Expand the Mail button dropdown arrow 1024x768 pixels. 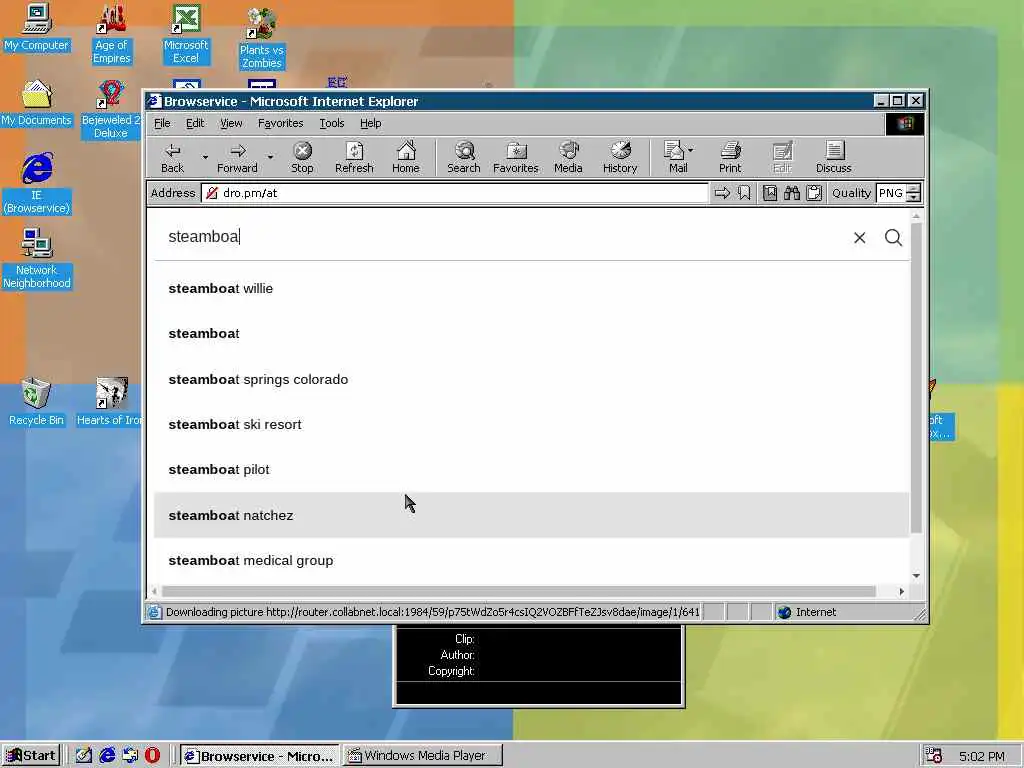pos(691,150)
